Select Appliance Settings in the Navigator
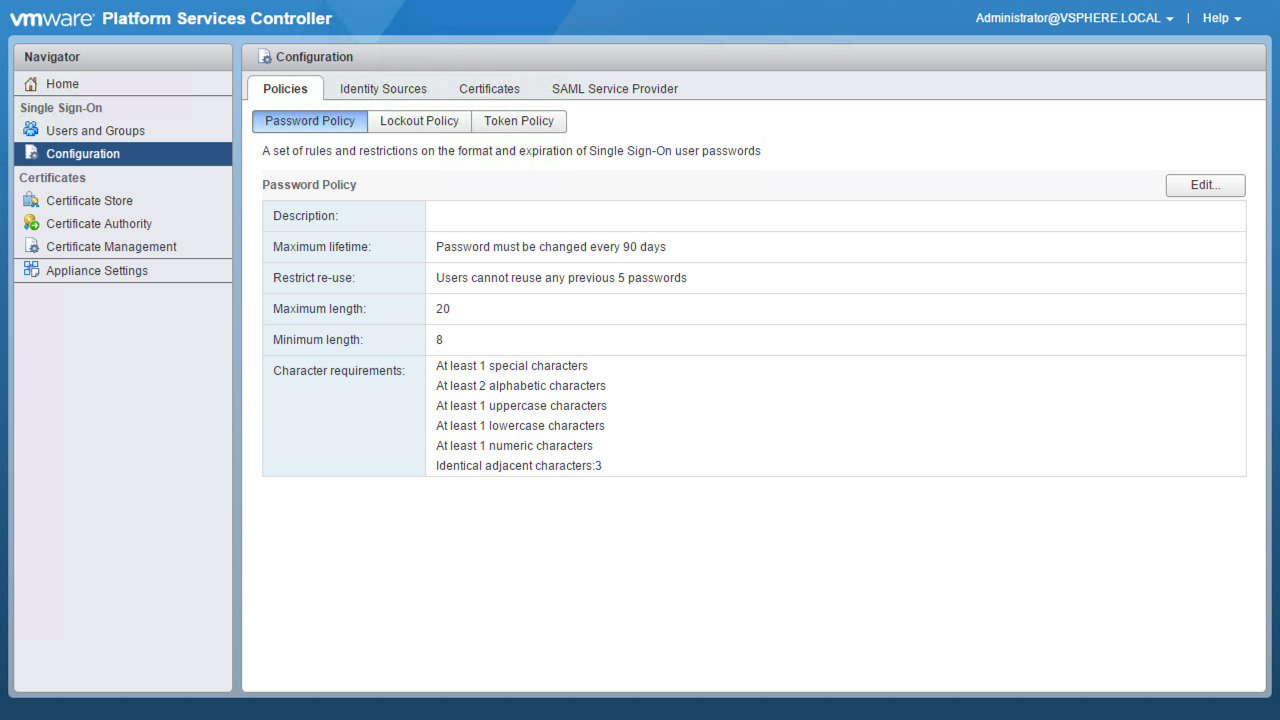The width and height of the screenshot is (1280, 720). tap(97, 271)
